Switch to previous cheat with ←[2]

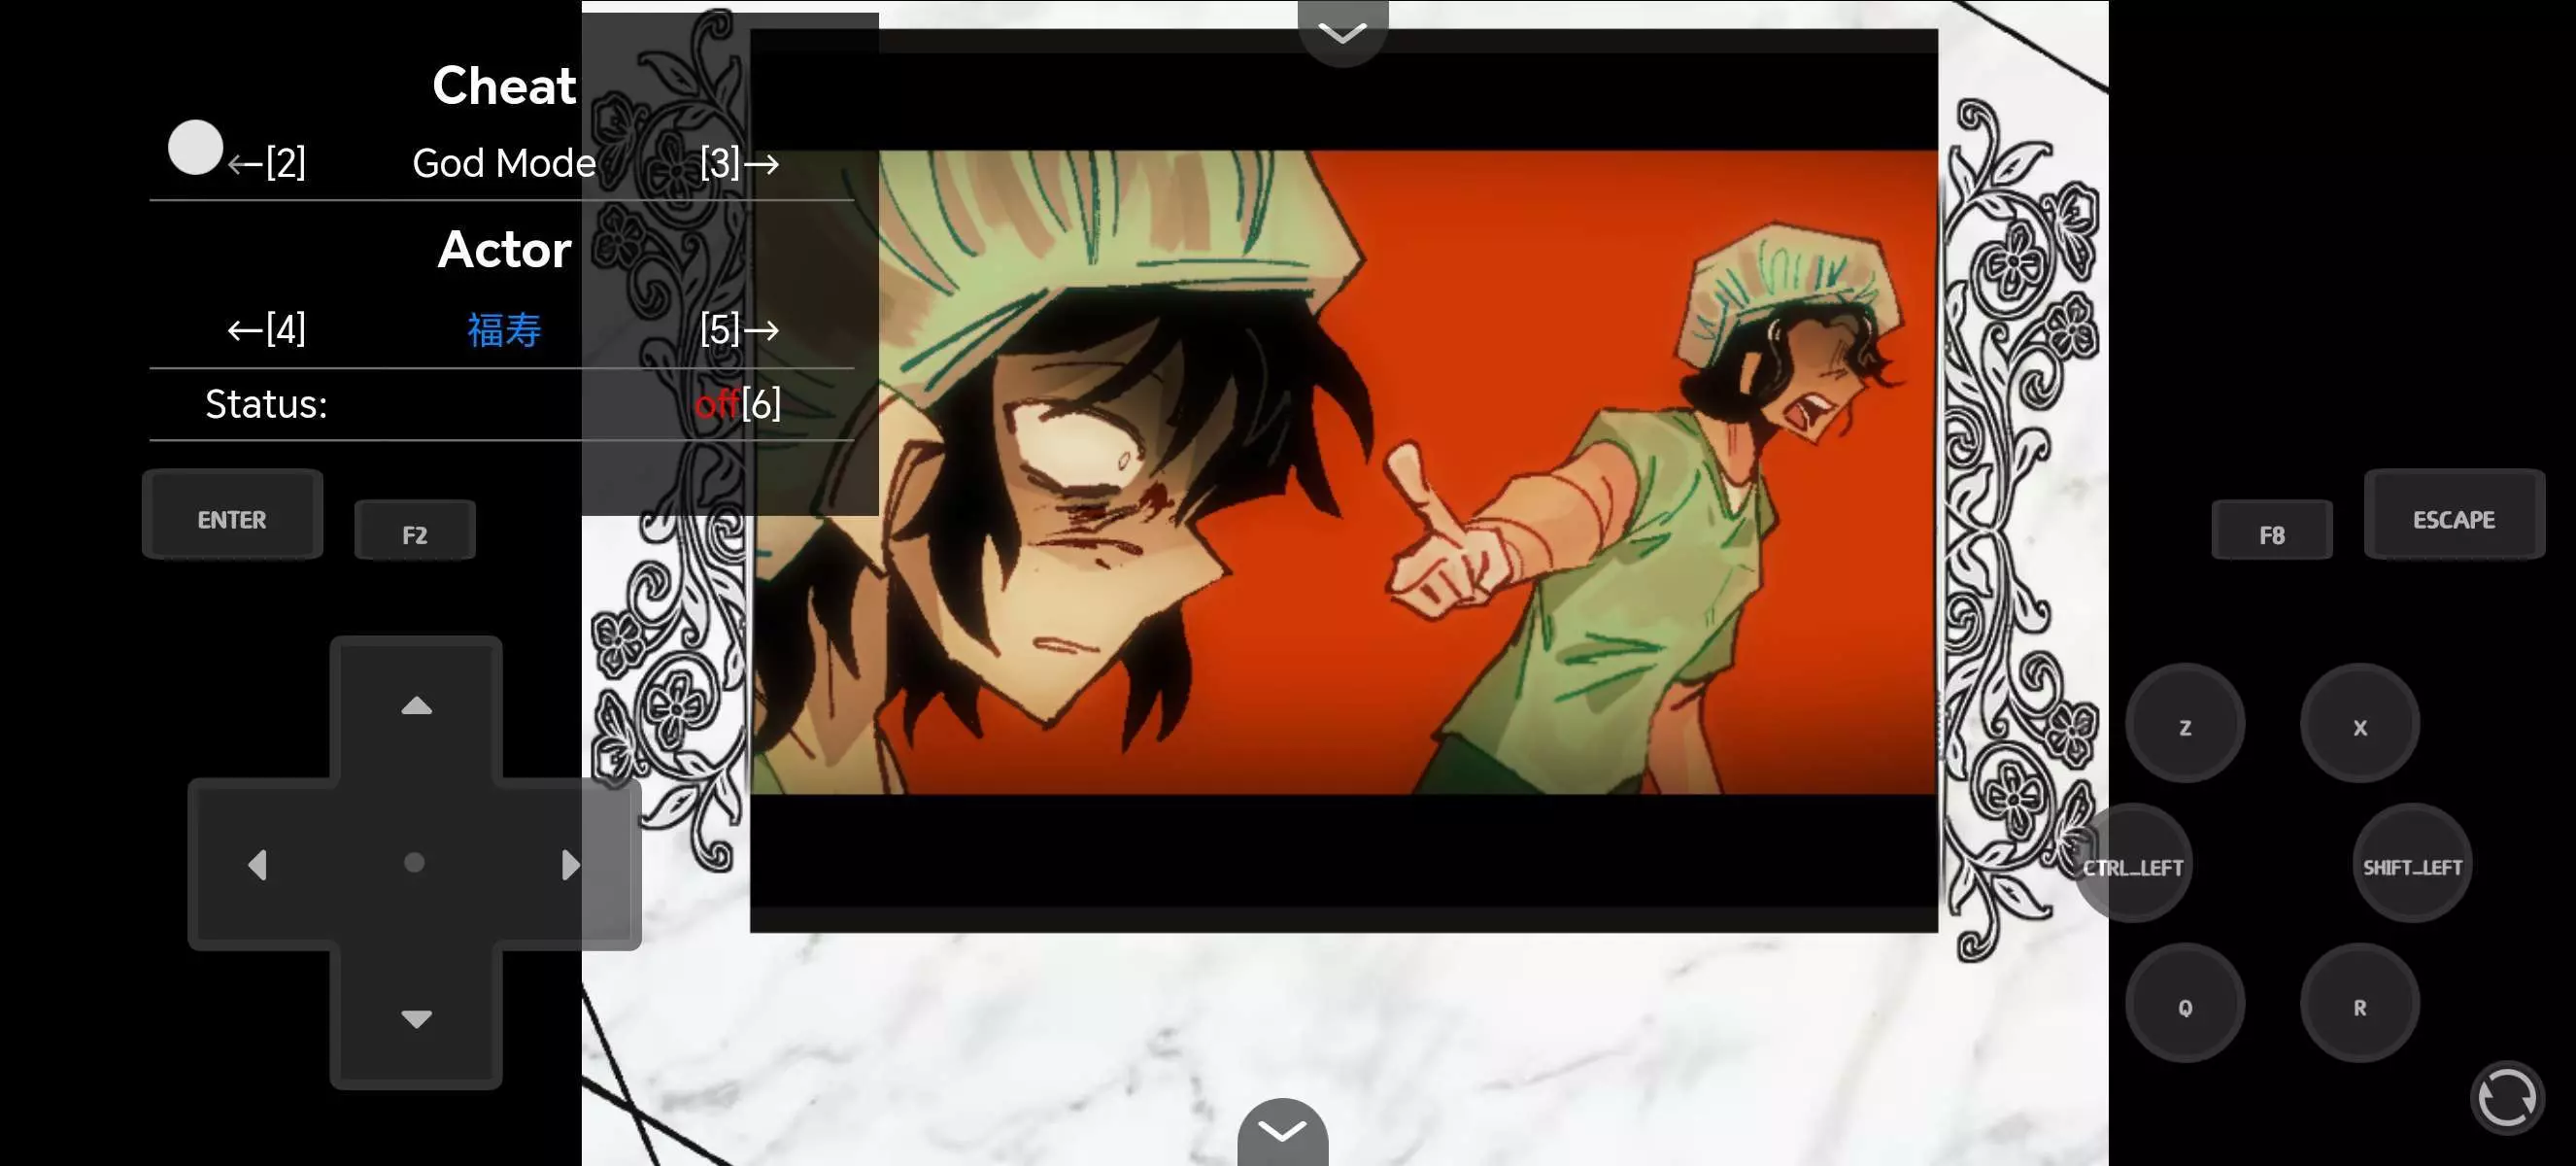266,163
